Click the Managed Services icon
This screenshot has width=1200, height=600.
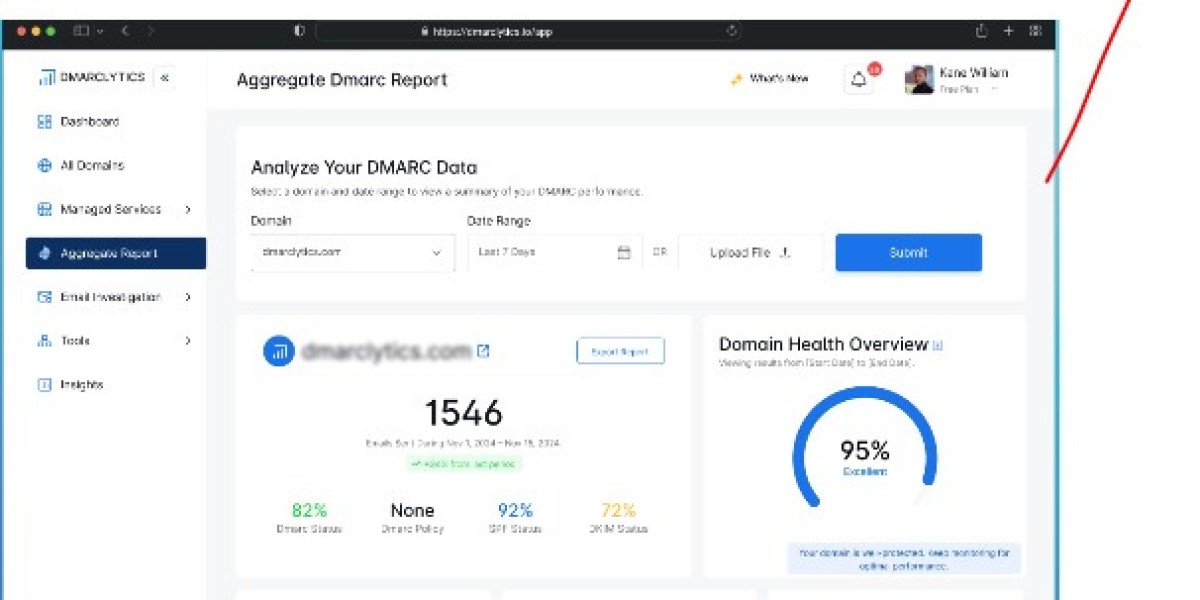(44, 210)
